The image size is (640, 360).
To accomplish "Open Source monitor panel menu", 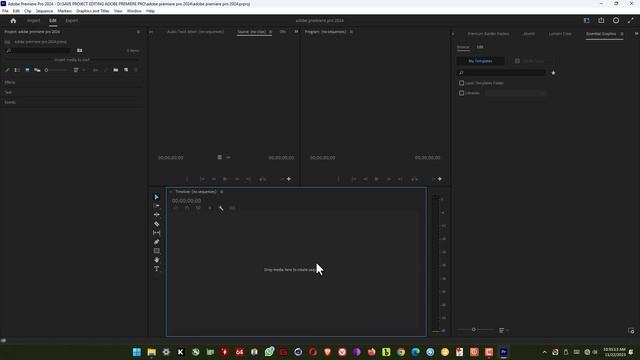I will pos(270,32).
